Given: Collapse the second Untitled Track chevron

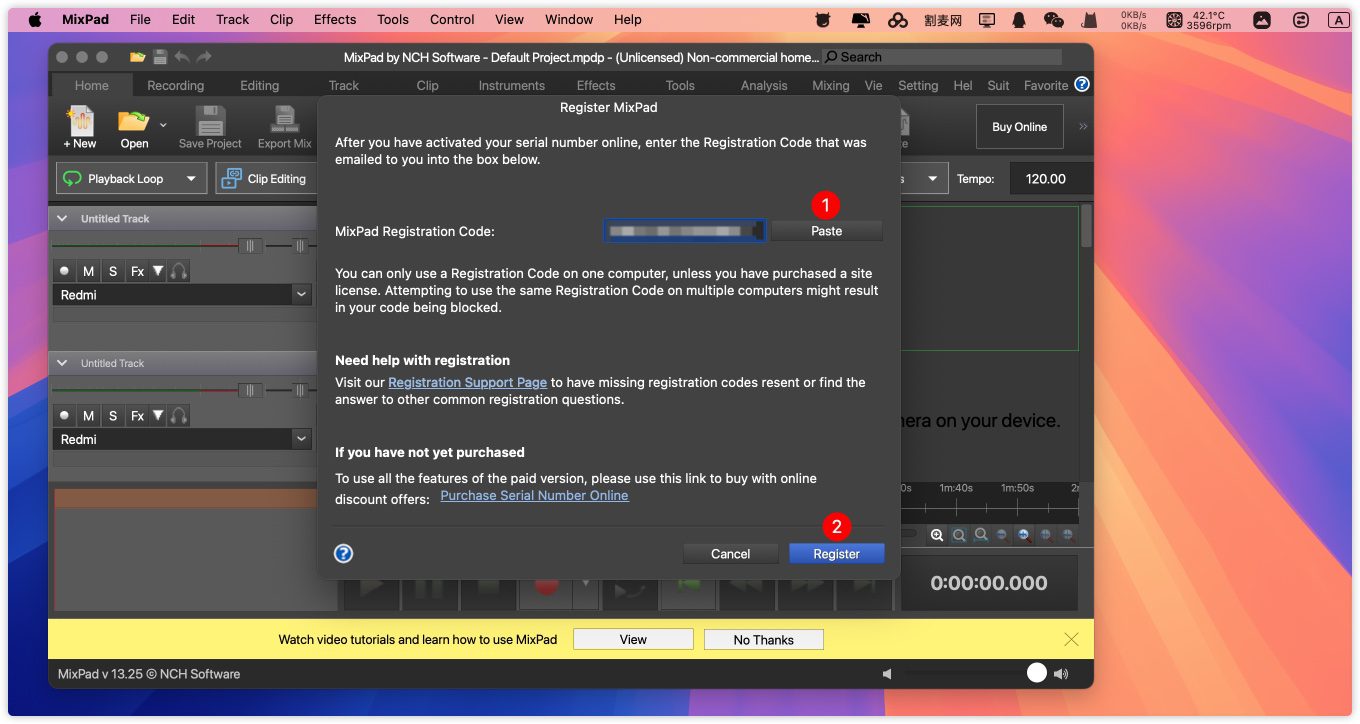Looking at the screenshot, I should (x=63, y=363).
